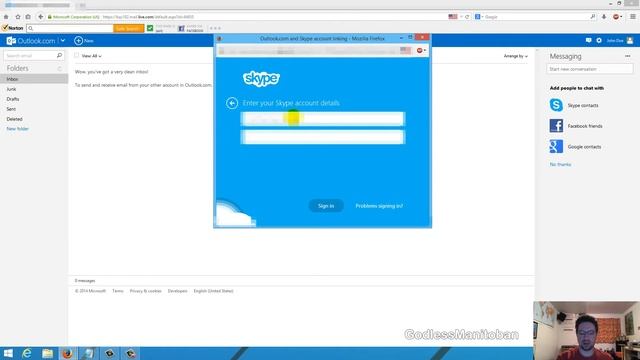Expand the Arrange by dropdown
Screen dimensions: 640x360
[x=516, y=56]
